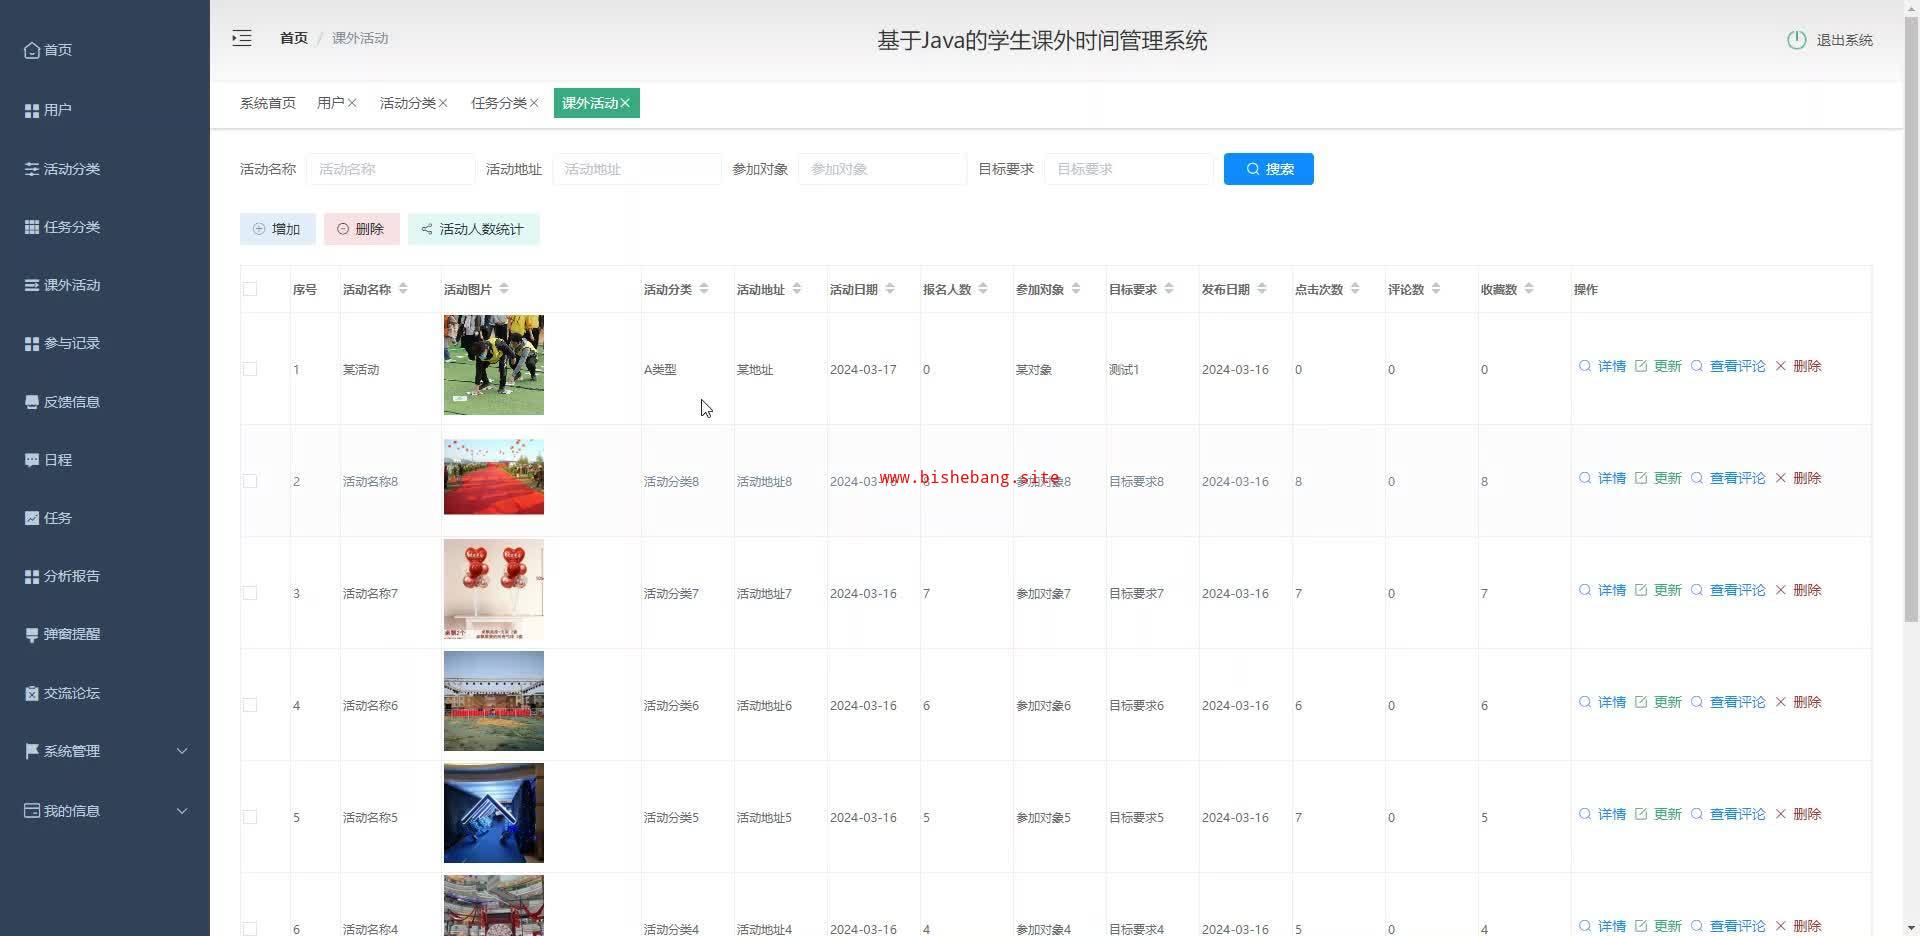Collapse the sidebar with the hamburger icon

[x=242, y=38]
